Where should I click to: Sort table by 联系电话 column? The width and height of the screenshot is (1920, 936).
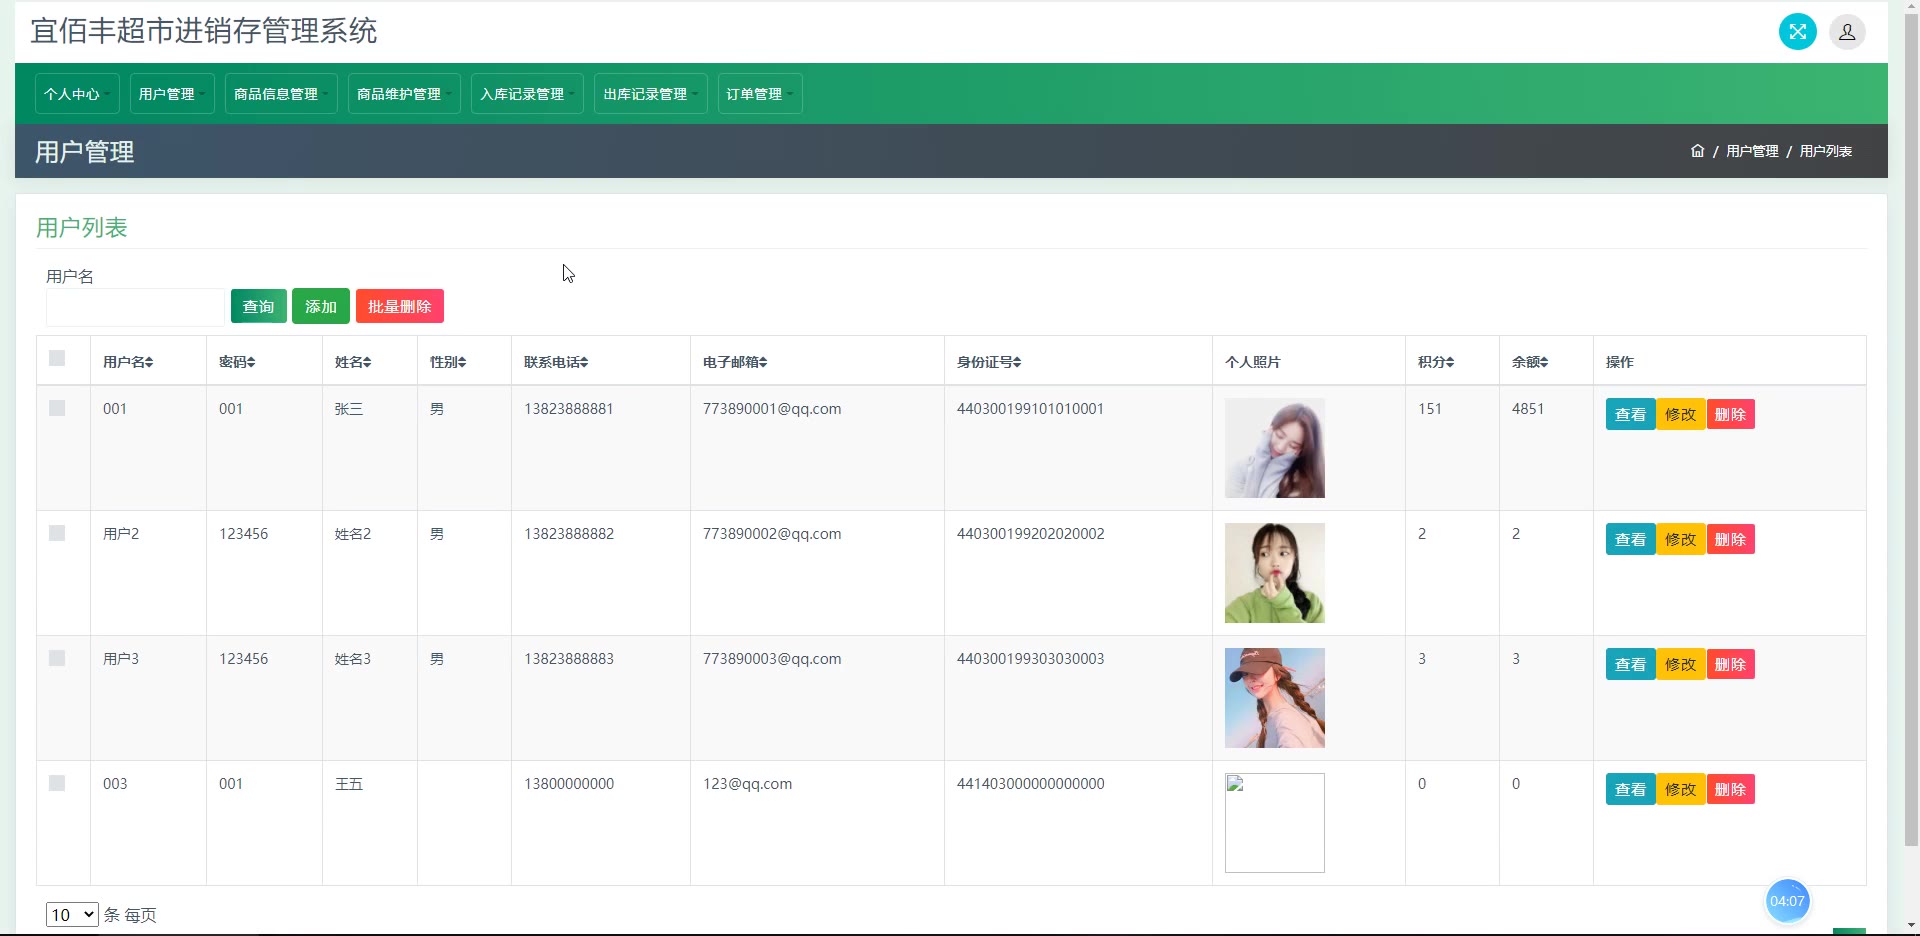click(x=556, y=362)
